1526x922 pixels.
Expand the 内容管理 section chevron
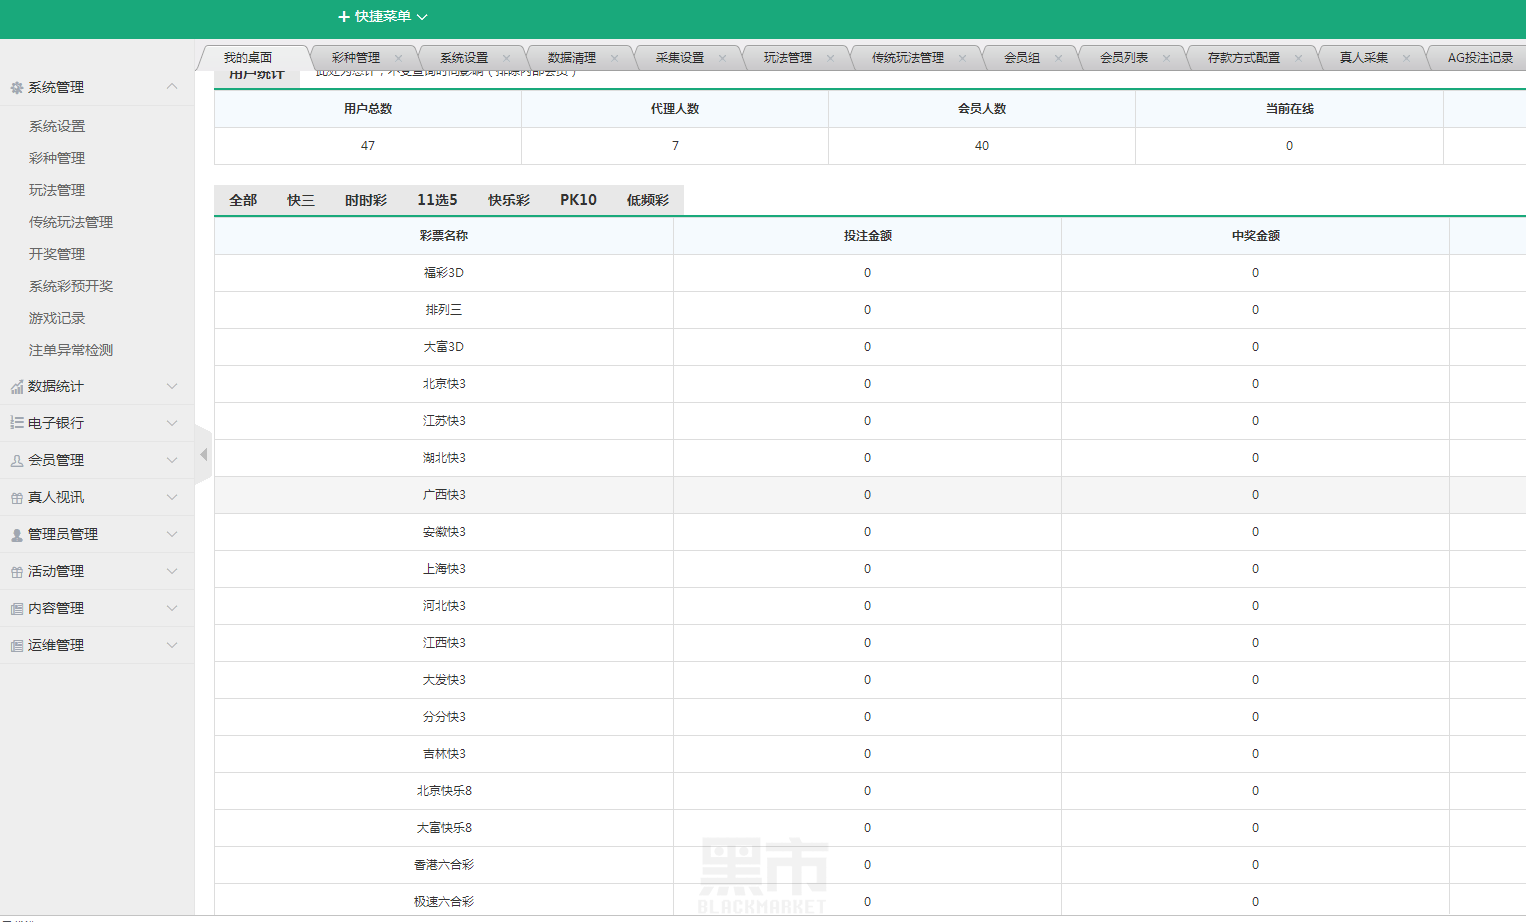(172, 608)
